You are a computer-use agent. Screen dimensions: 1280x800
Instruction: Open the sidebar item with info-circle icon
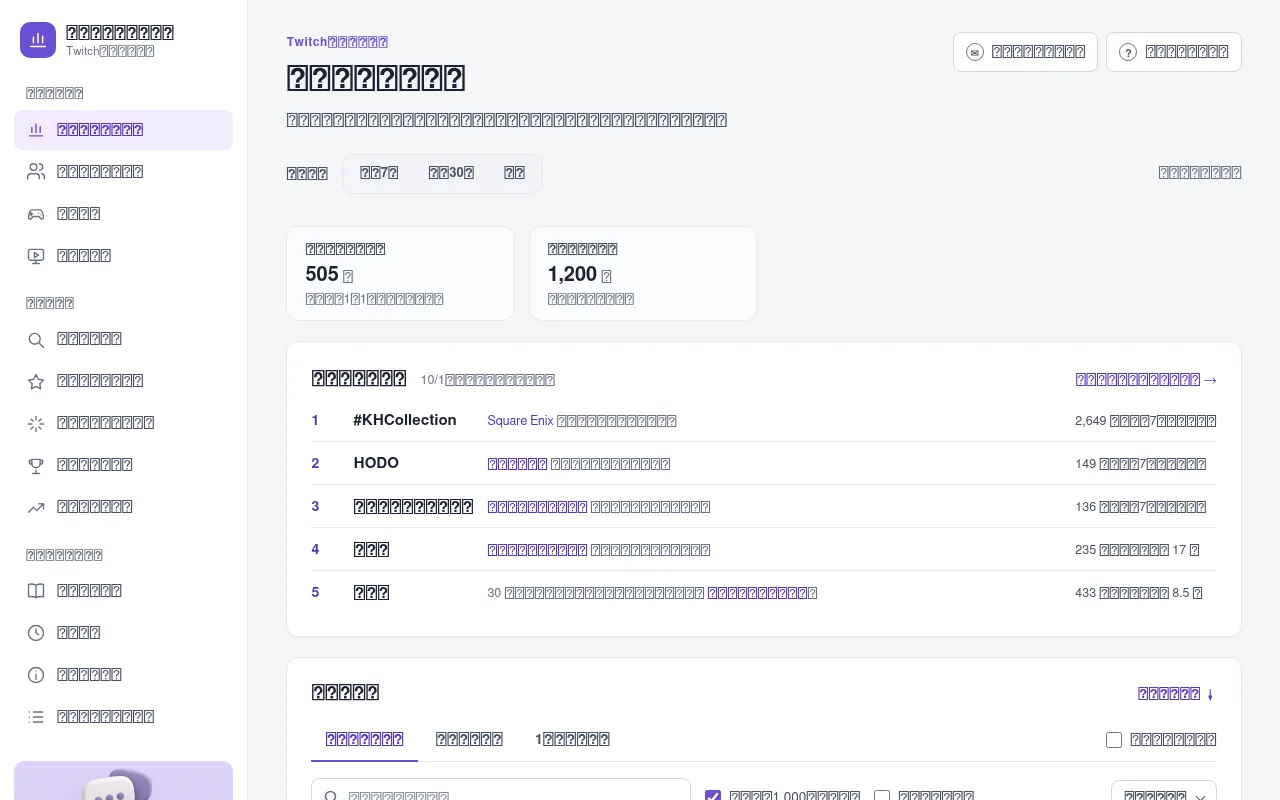click(123, 676)
